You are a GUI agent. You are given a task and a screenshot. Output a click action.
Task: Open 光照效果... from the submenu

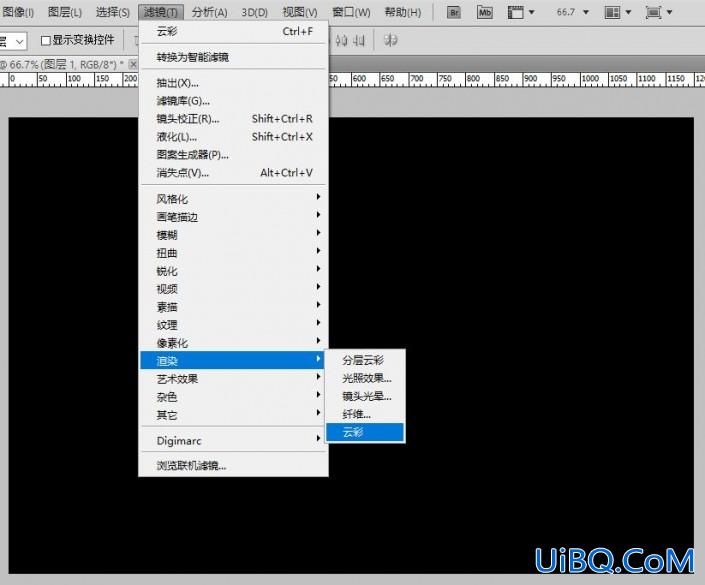click(365, 378)
